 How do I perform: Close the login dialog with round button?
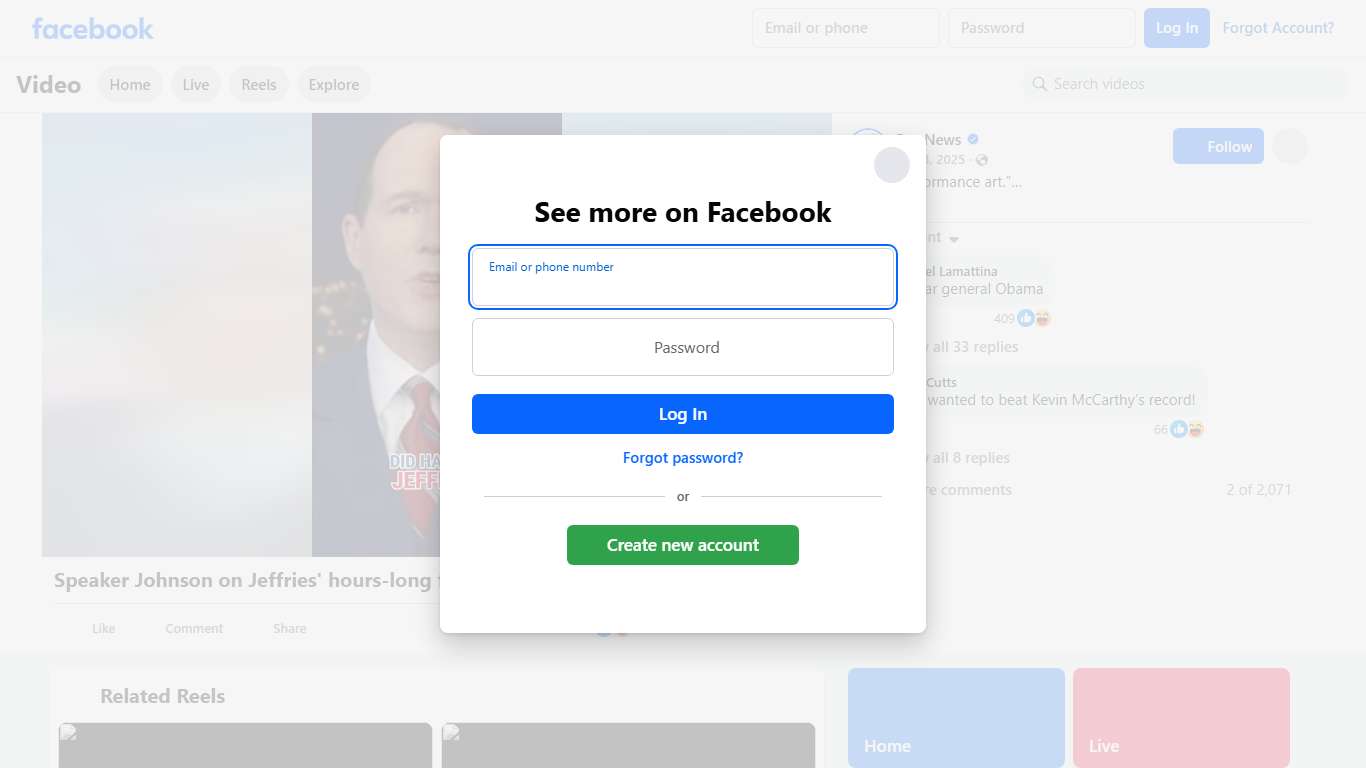pyautogui.click(x=892, y=165)
